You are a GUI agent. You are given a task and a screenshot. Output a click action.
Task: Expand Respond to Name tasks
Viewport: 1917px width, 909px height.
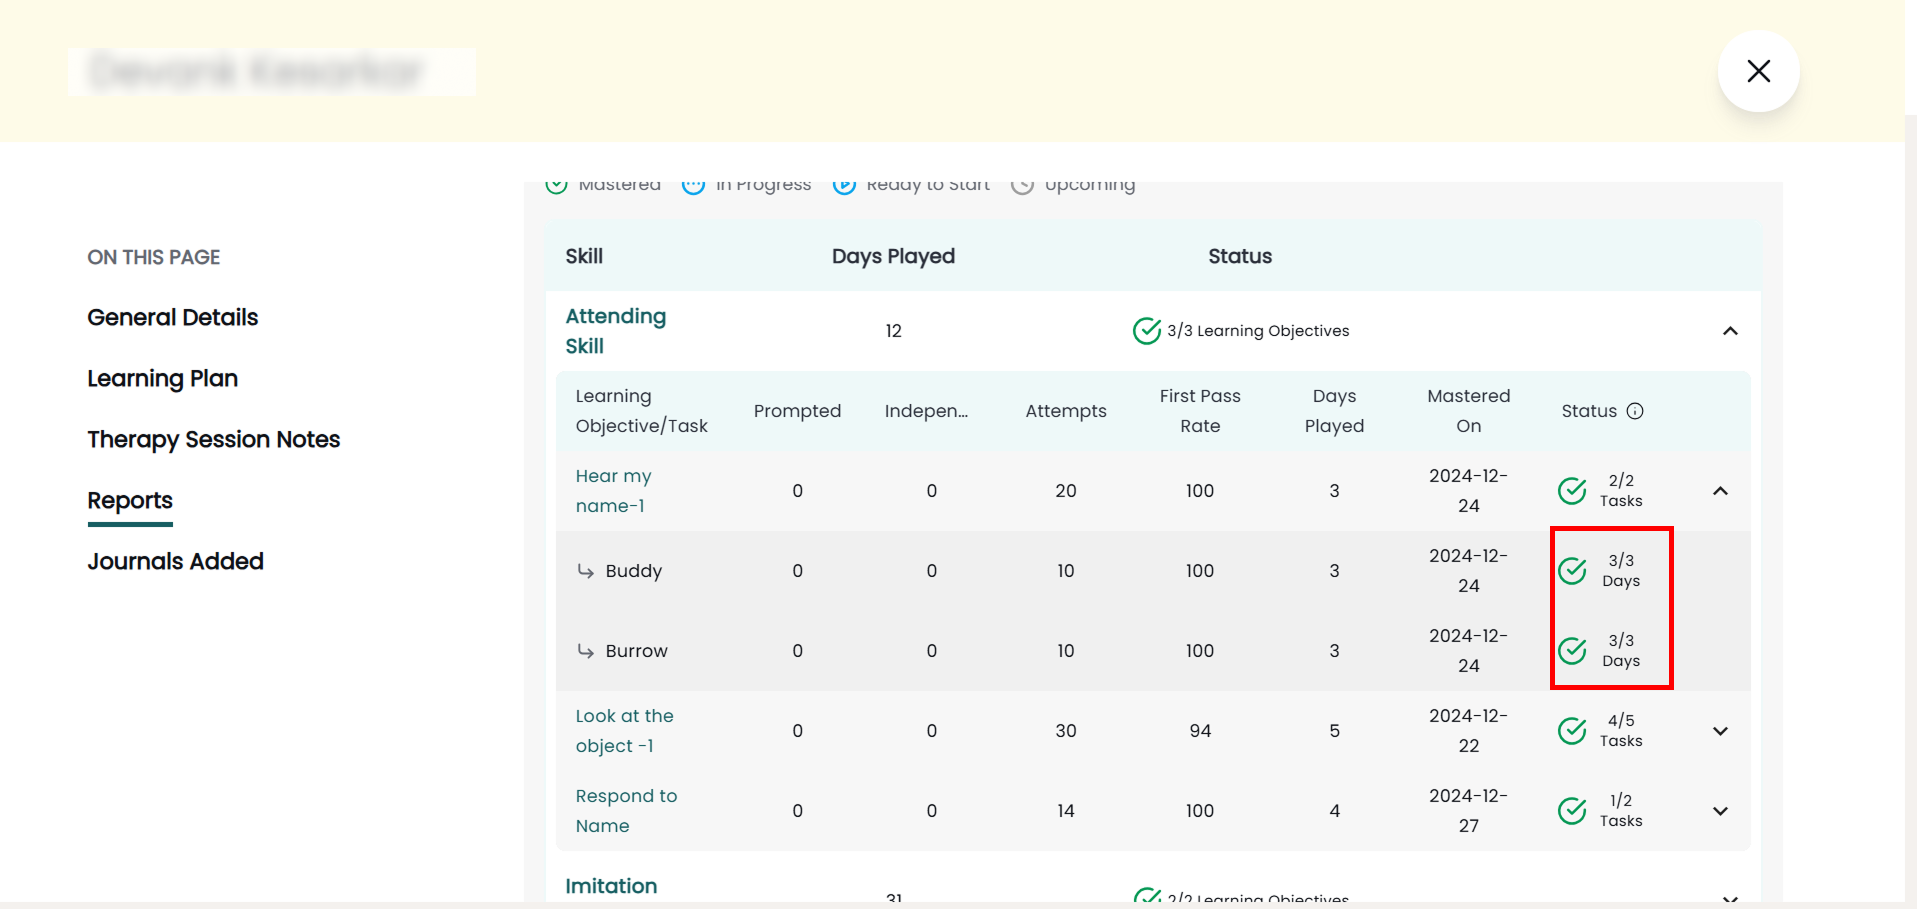(x=1720, y=811)
